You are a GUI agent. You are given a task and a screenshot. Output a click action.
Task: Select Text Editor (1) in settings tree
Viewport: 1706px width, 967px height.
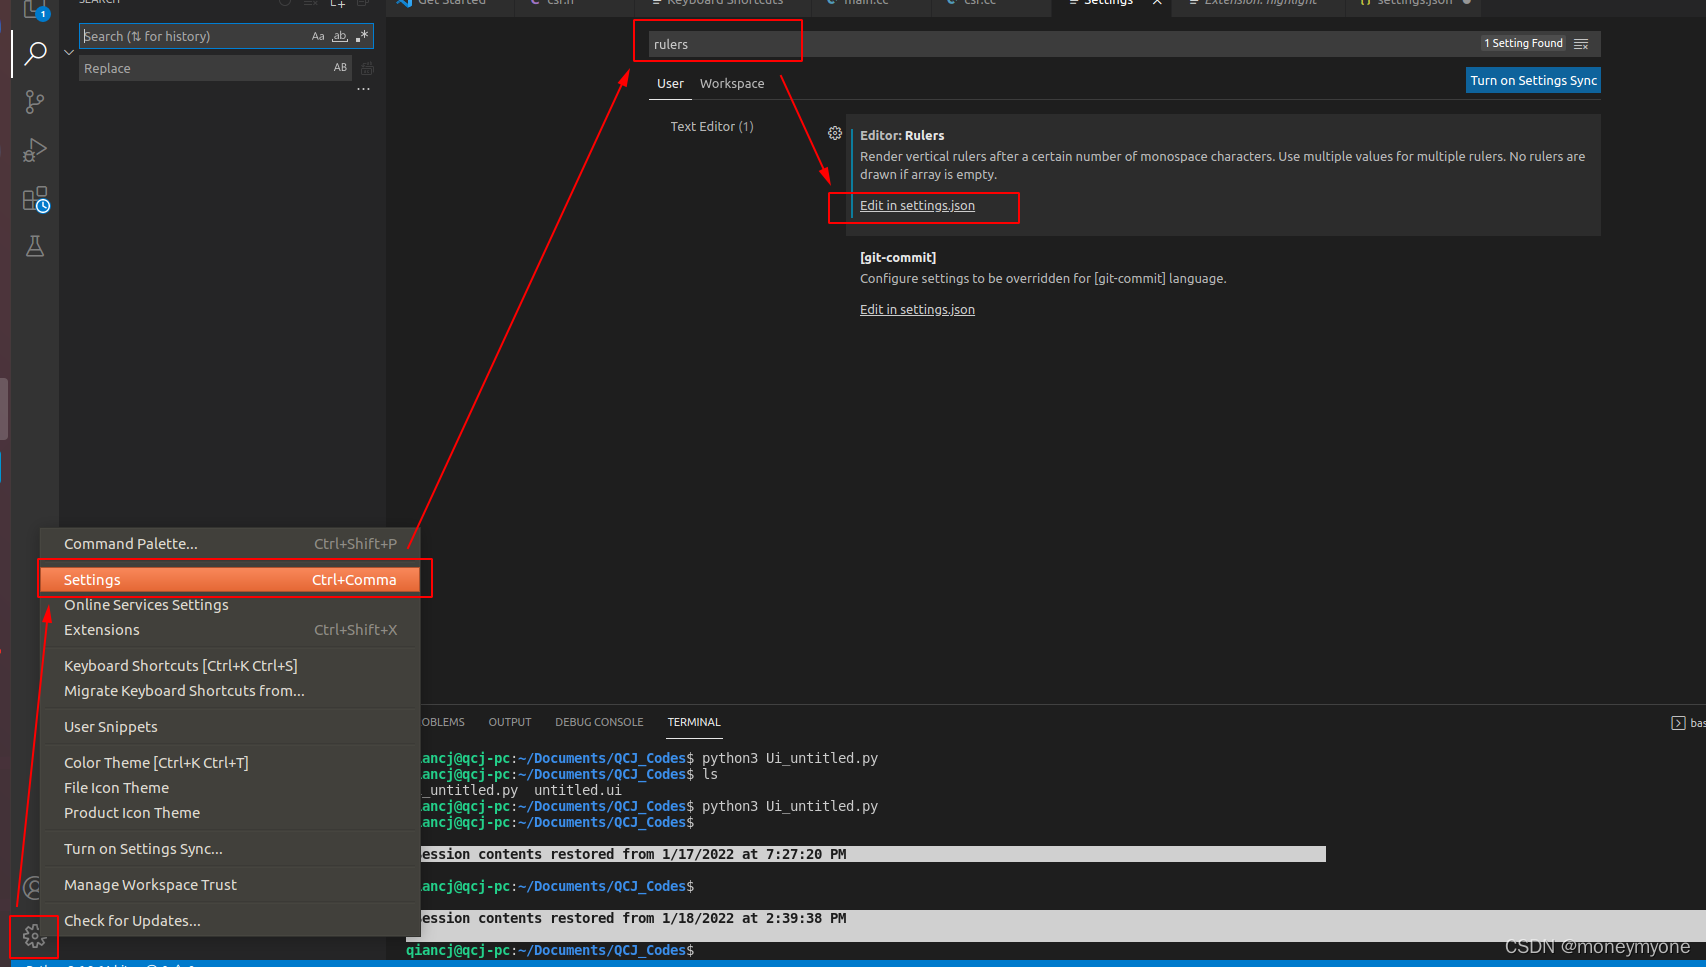point(712,127)
